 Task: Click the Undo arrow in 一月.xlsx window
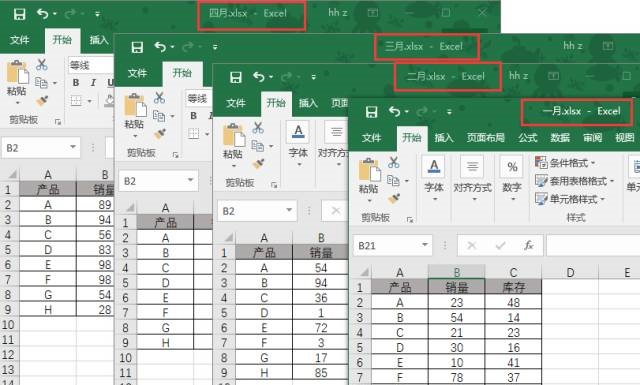coord(394,111)
